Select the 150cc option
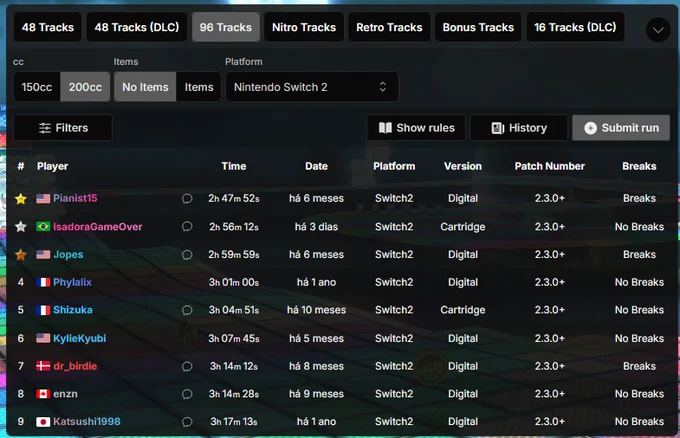 click(37, 87)
